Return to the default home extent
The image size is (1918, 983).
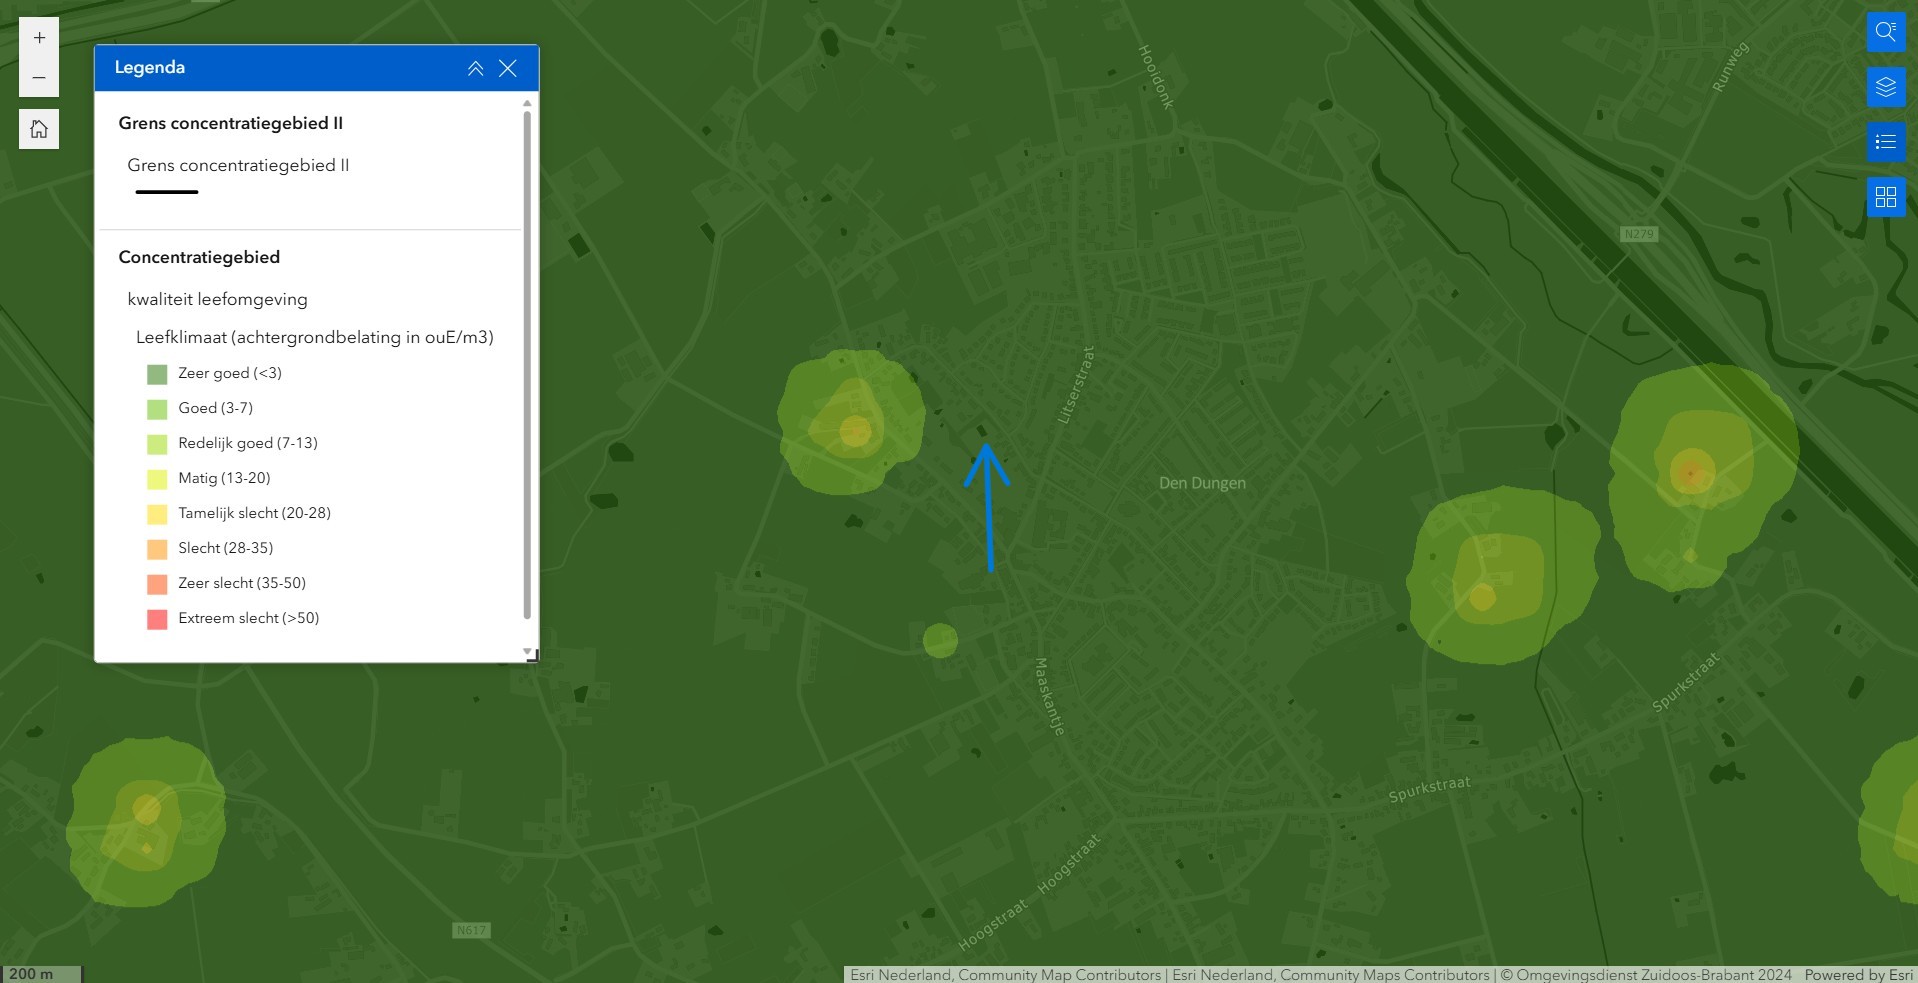(39, 129)
